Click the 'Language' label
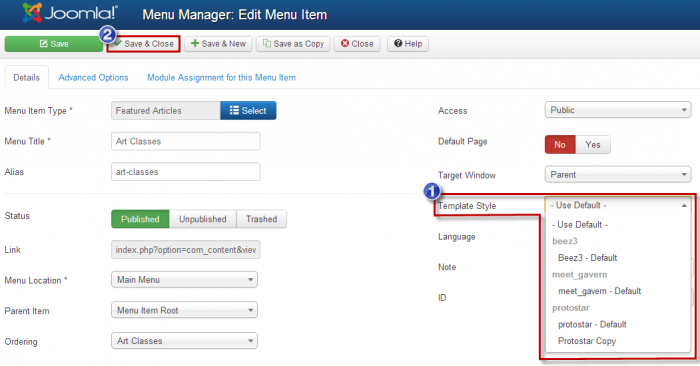 coord(457,237)
